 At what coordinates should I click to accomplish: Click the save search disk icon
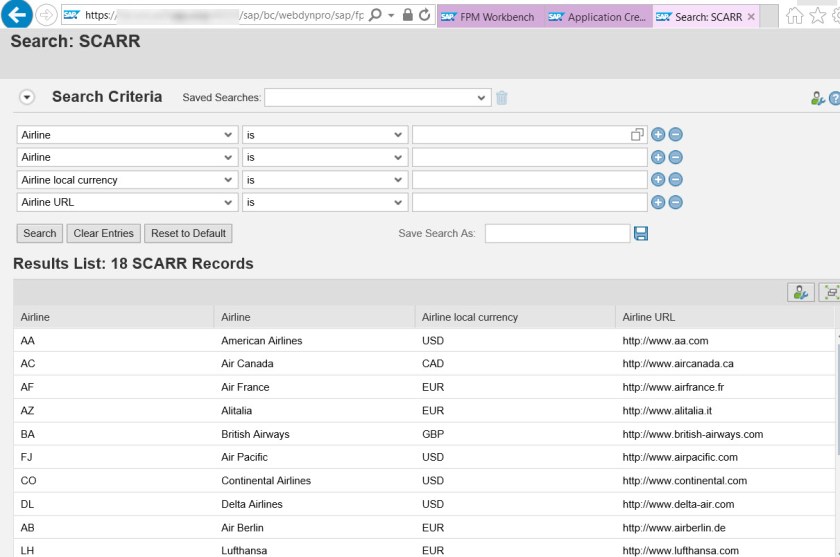pos(641,233)
